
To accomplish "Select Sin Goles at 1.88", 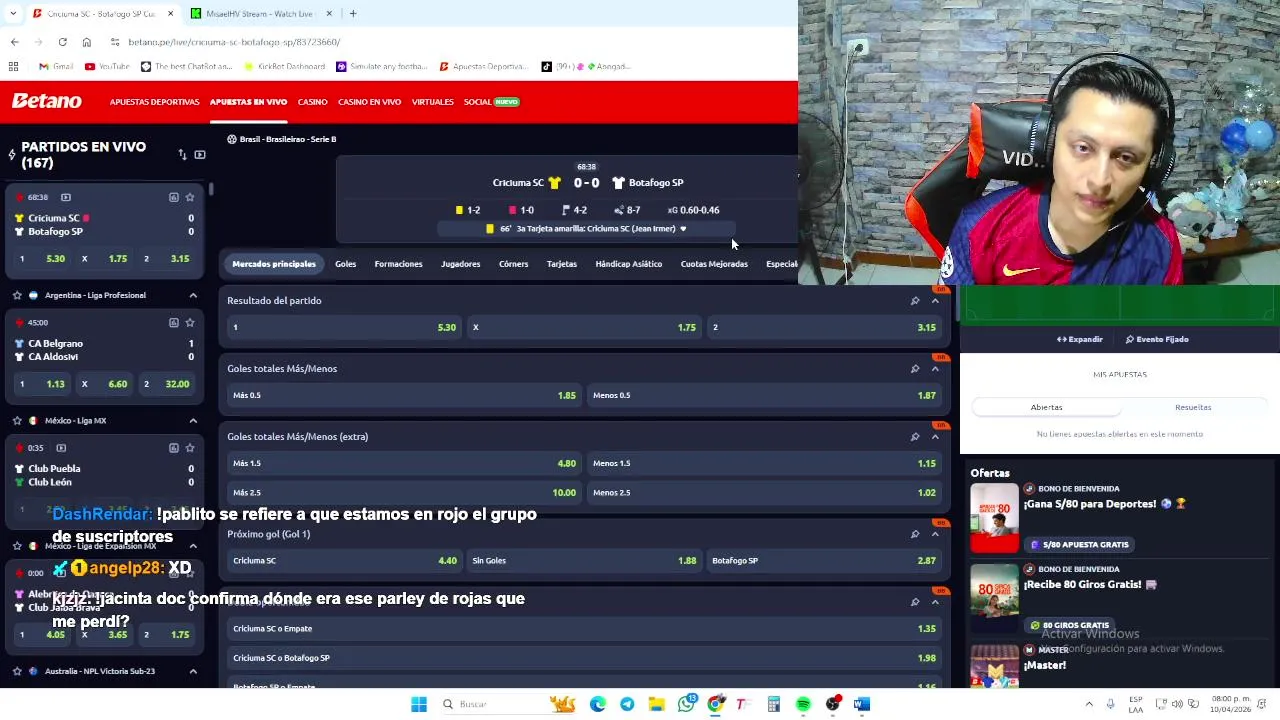I will point(584,561).
